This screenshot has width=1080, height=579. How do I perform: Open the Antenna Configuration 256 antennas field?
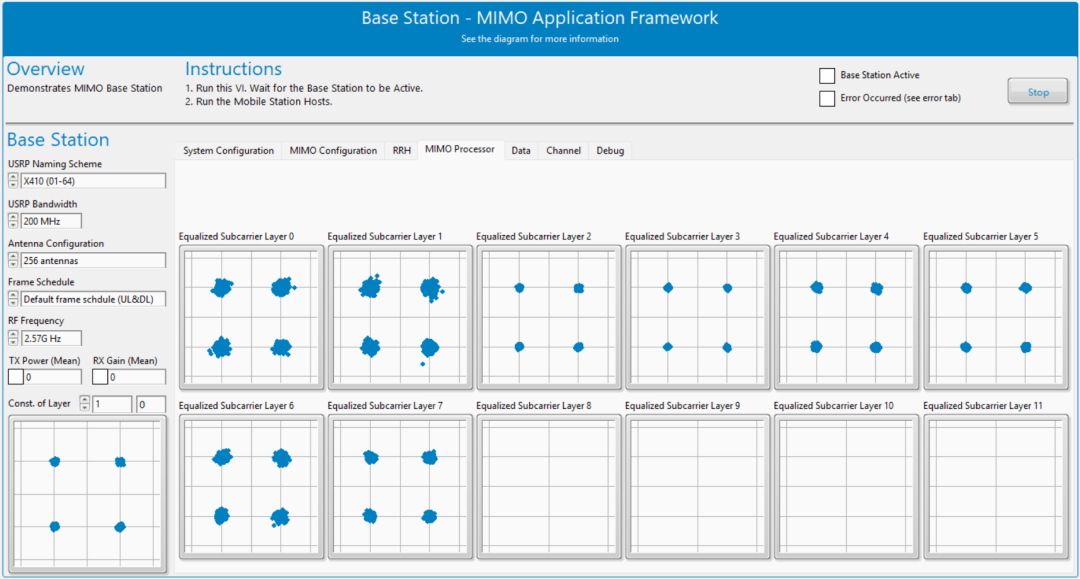(93, 260)
